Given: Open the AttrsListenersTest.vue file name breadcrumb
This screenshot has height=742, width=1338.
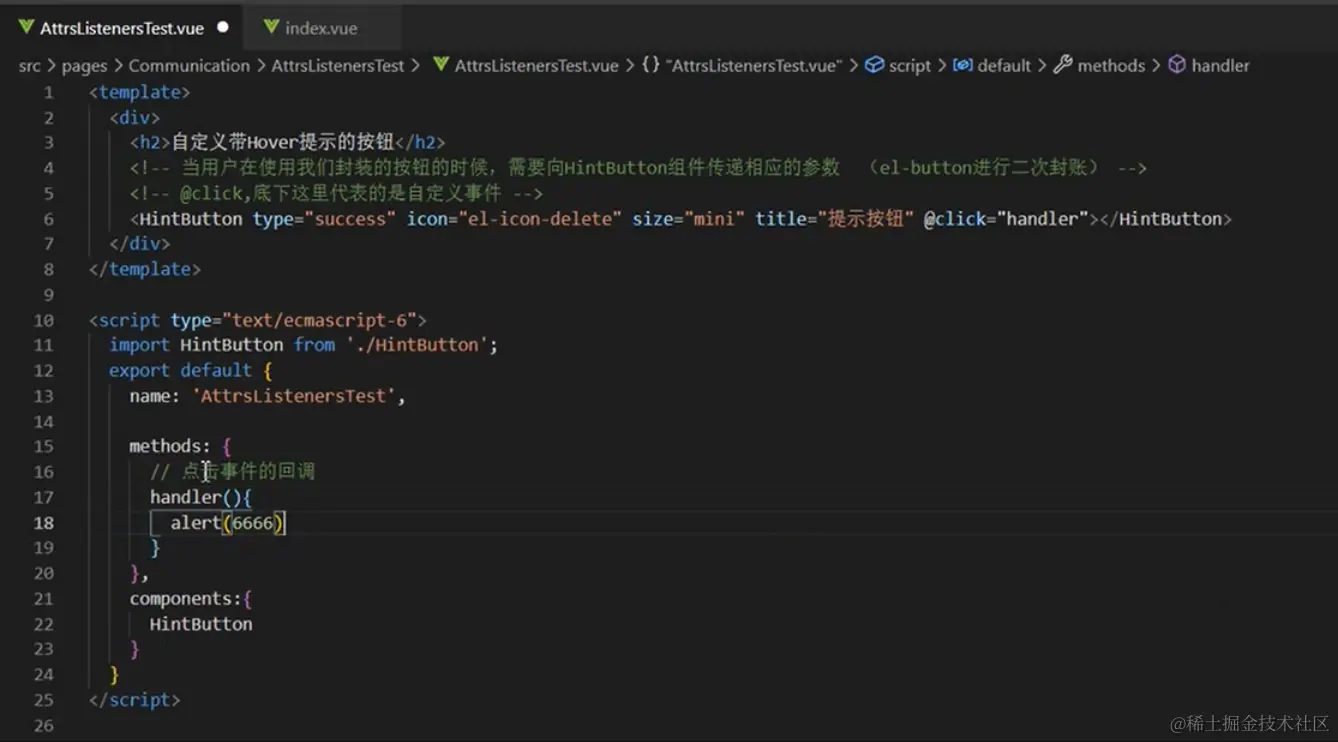Looking at the screenshot, I should coord(537,66).
